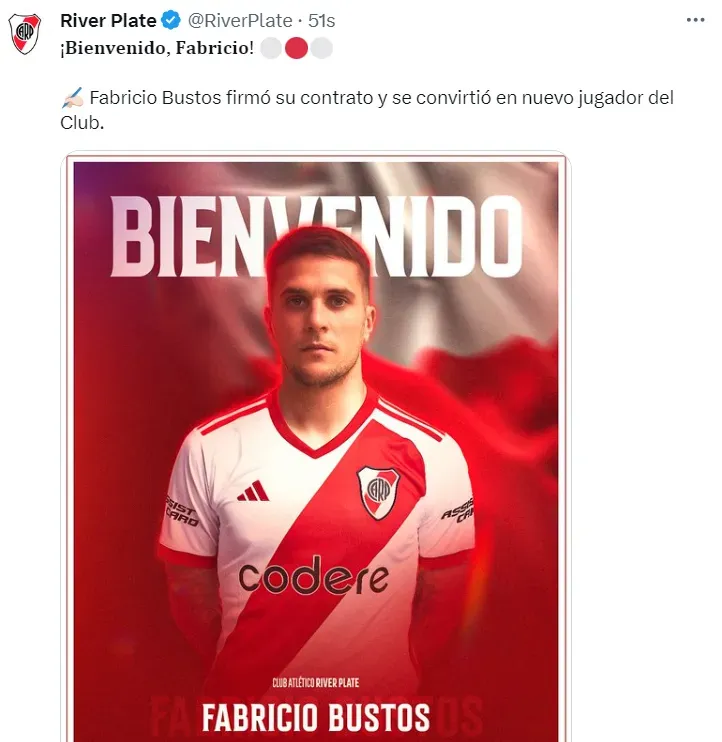Screen dimensions: 722x742
Task: Open the @RiverPlate handle link
Action: pos(240,21)
